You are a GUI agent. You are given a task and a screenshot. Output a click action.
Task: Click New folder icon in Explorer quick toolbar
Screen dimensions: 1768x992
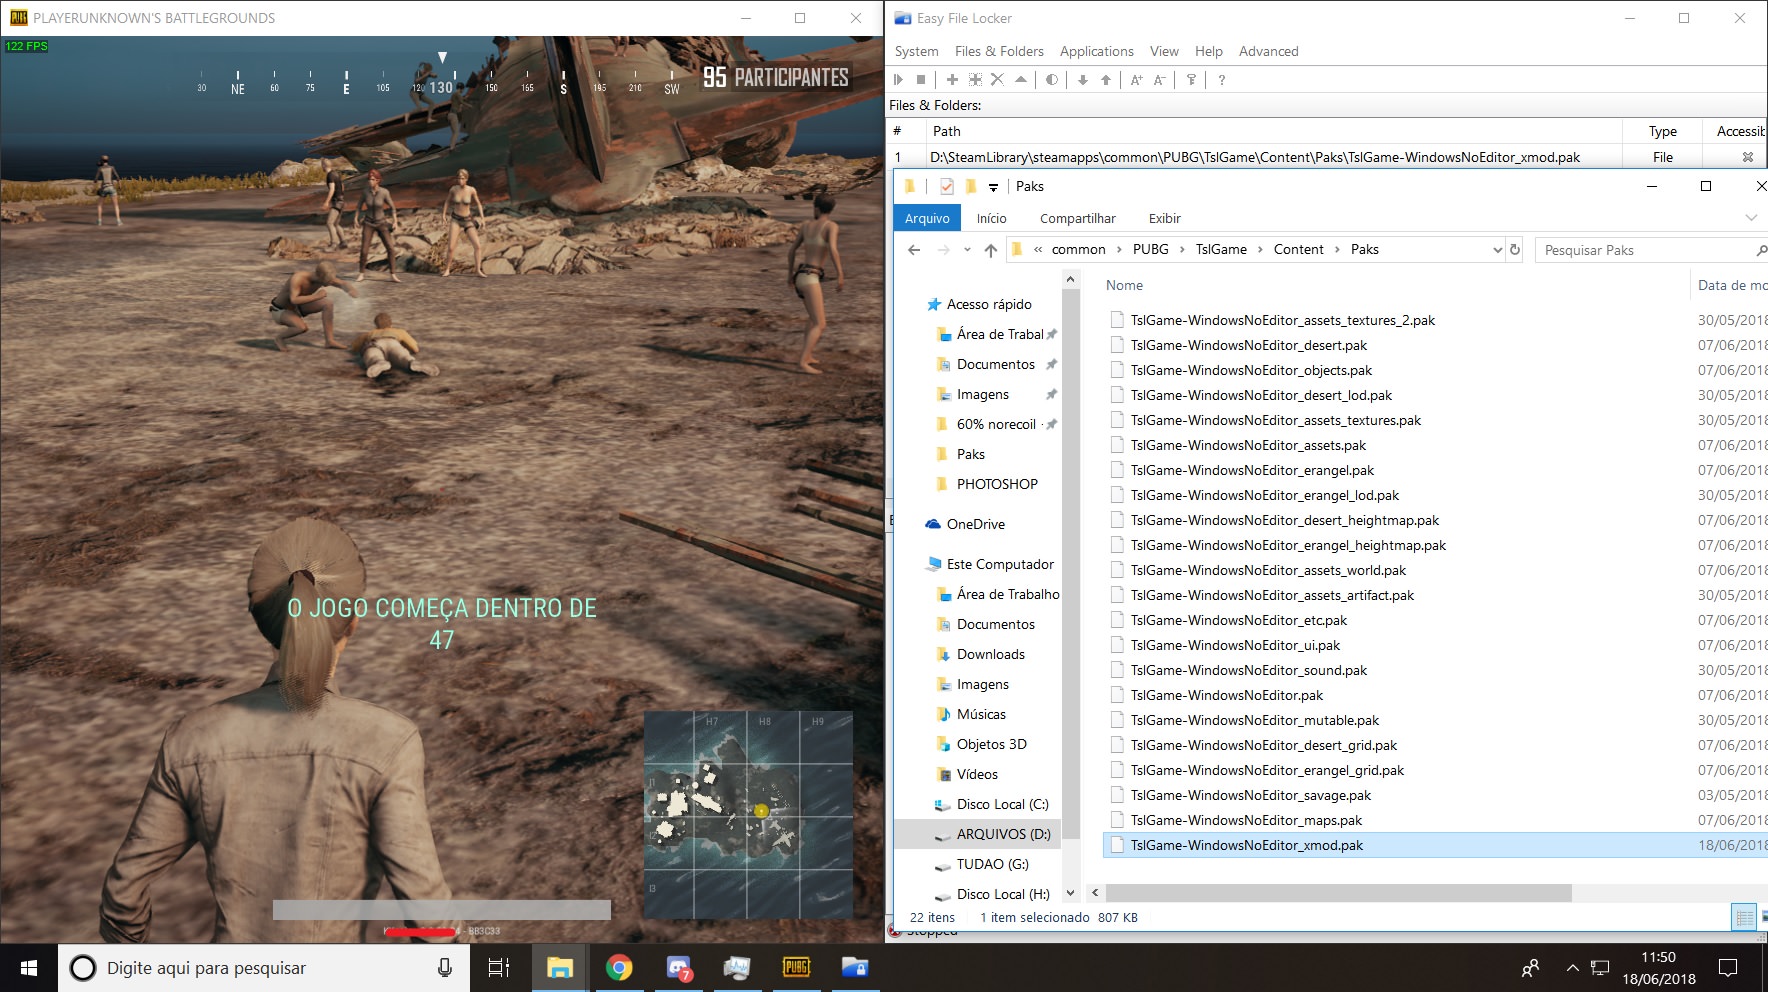click(970, 186)
